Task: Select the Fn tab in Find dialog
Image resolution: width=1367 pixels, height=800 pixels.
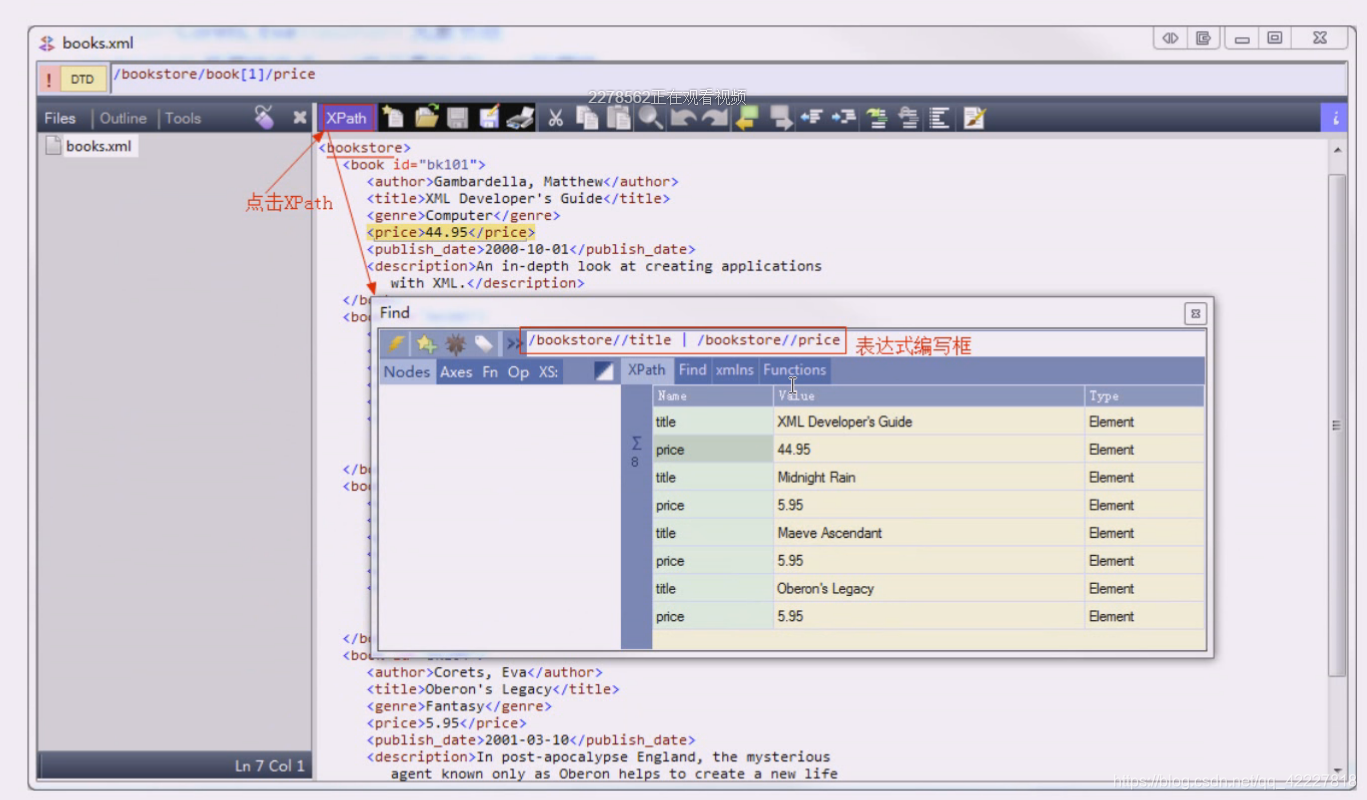Action: (490, 372)
